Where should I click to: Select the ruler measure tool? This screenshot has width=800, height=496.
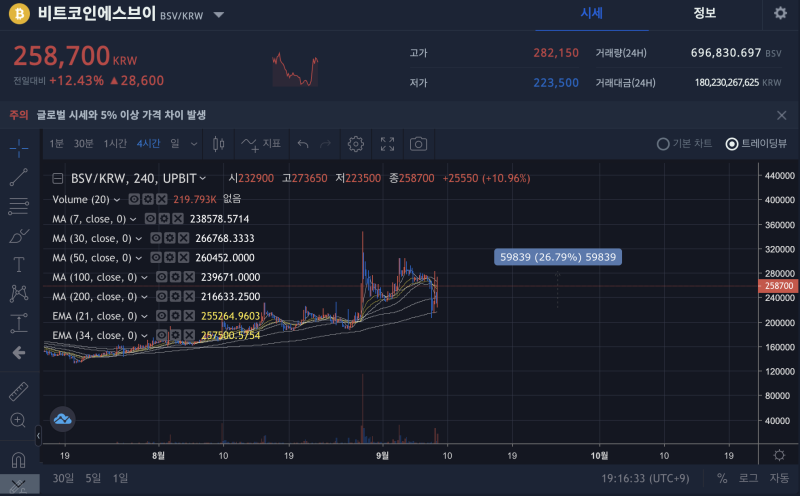(x=19, y=391)
